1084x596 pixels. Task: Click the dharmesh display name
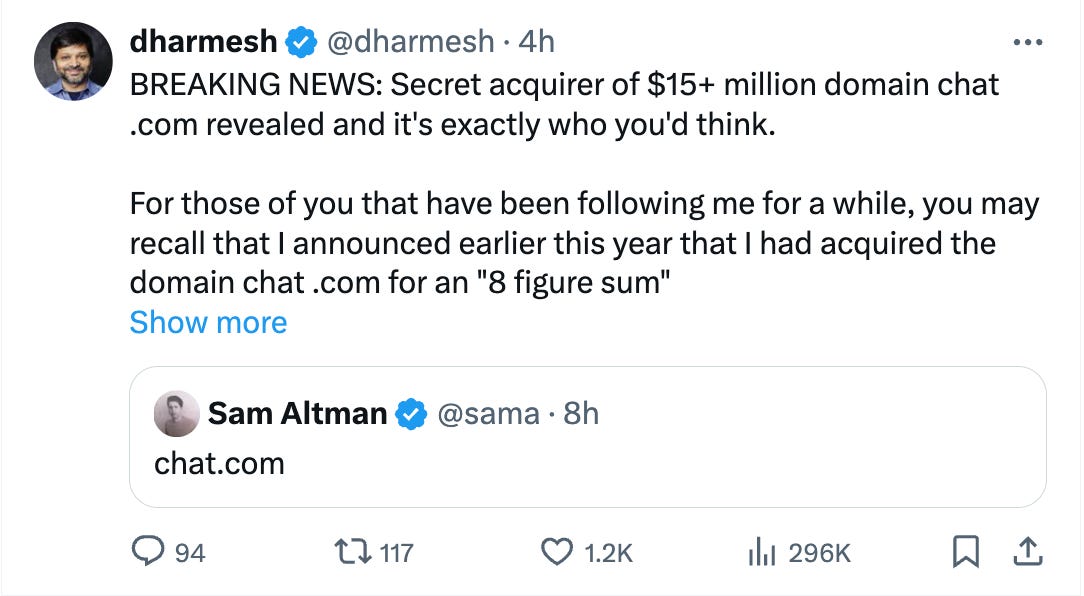pos(203,41)
